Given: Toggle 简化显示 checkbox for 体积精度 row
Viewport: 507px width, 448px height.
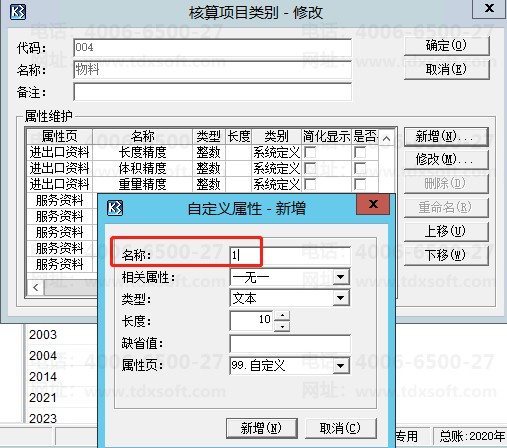Looking at the screenshot, I should [x=310, y=168].
